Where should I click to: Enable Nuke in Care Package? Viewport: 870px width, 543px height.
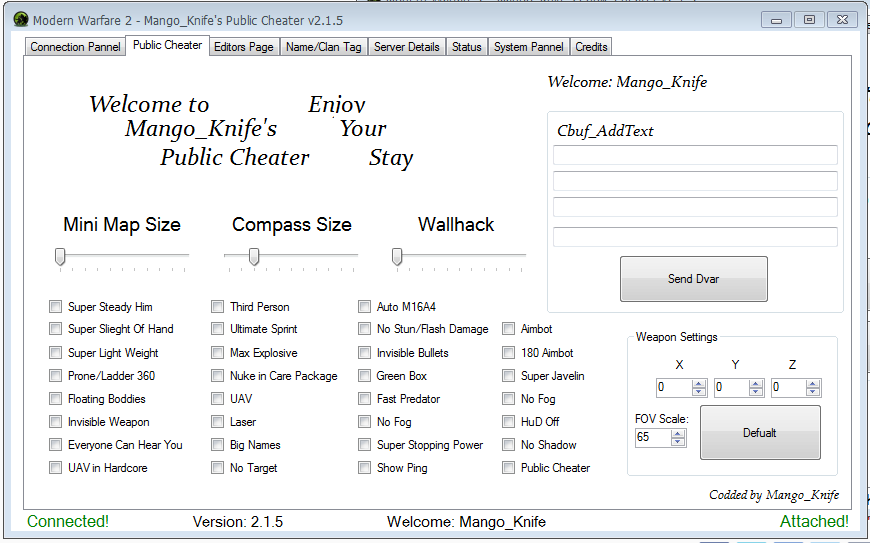[x=218, y=375]
